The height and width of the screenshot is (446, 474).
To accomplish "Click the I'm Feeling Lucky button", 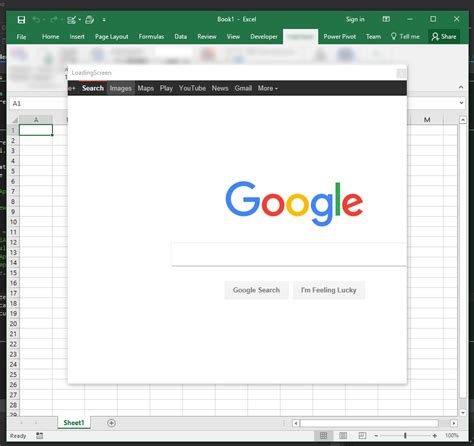I will pyautogui.click(x=329, y=290).
